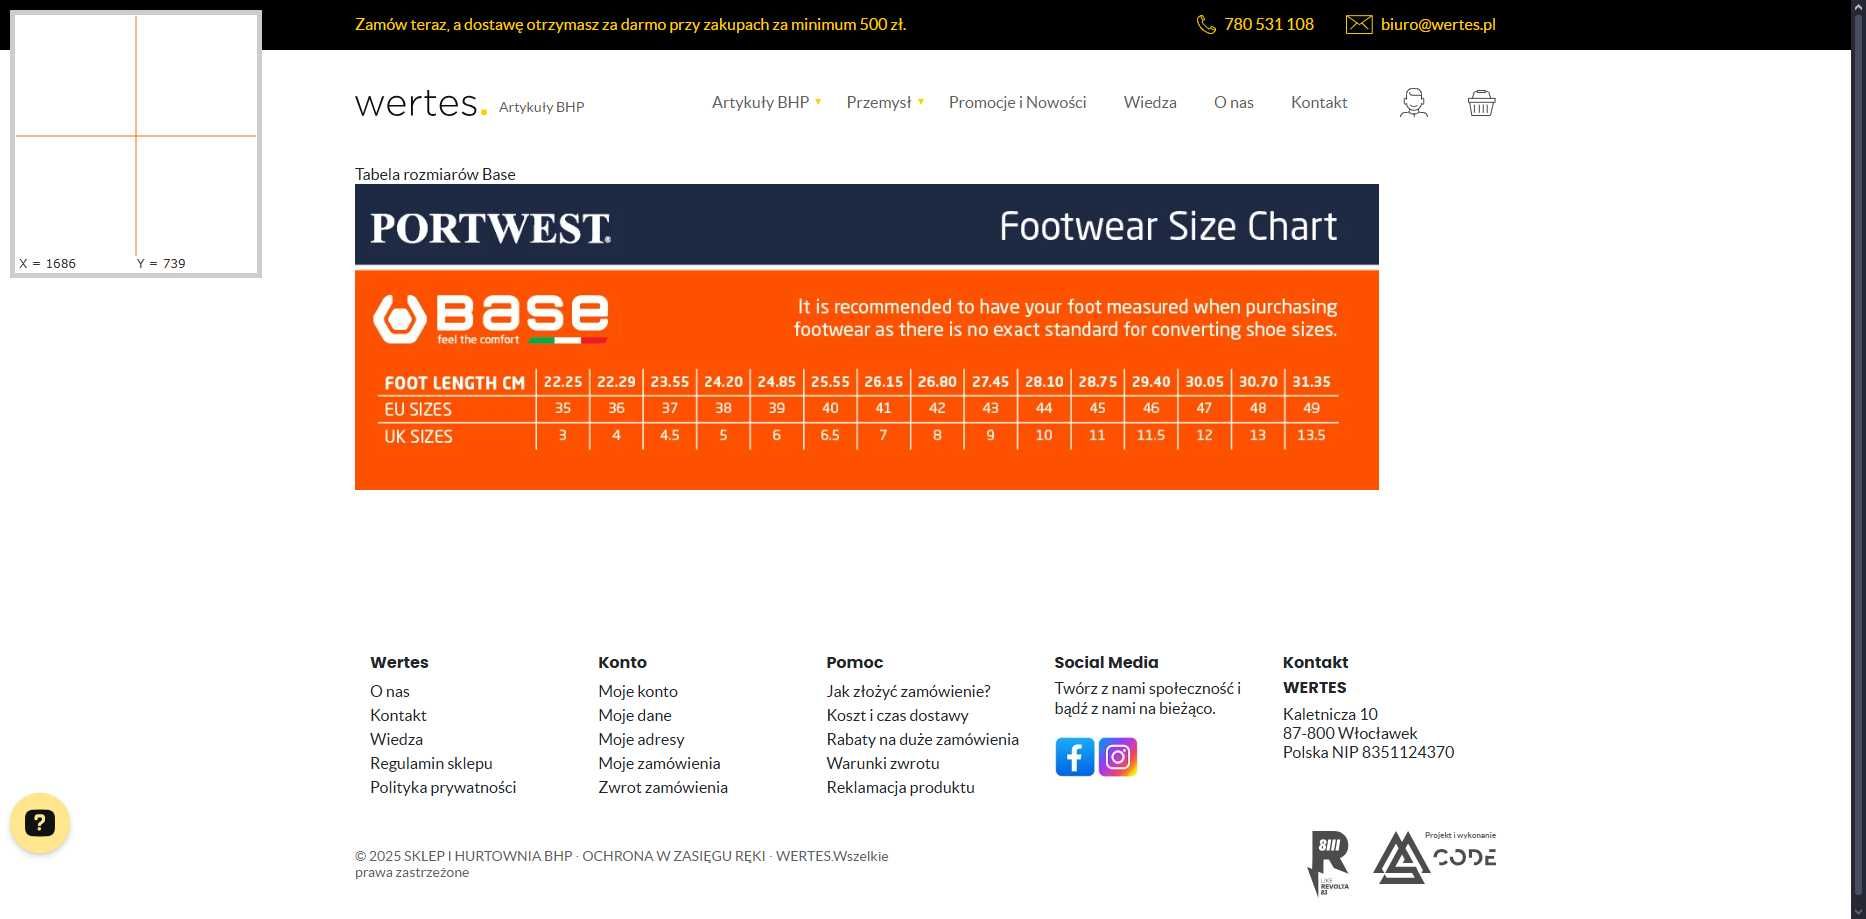This screenshot has height=919, width=1866.
Task: Call phone number 780 531 108
Action: tap(1269, 24)
